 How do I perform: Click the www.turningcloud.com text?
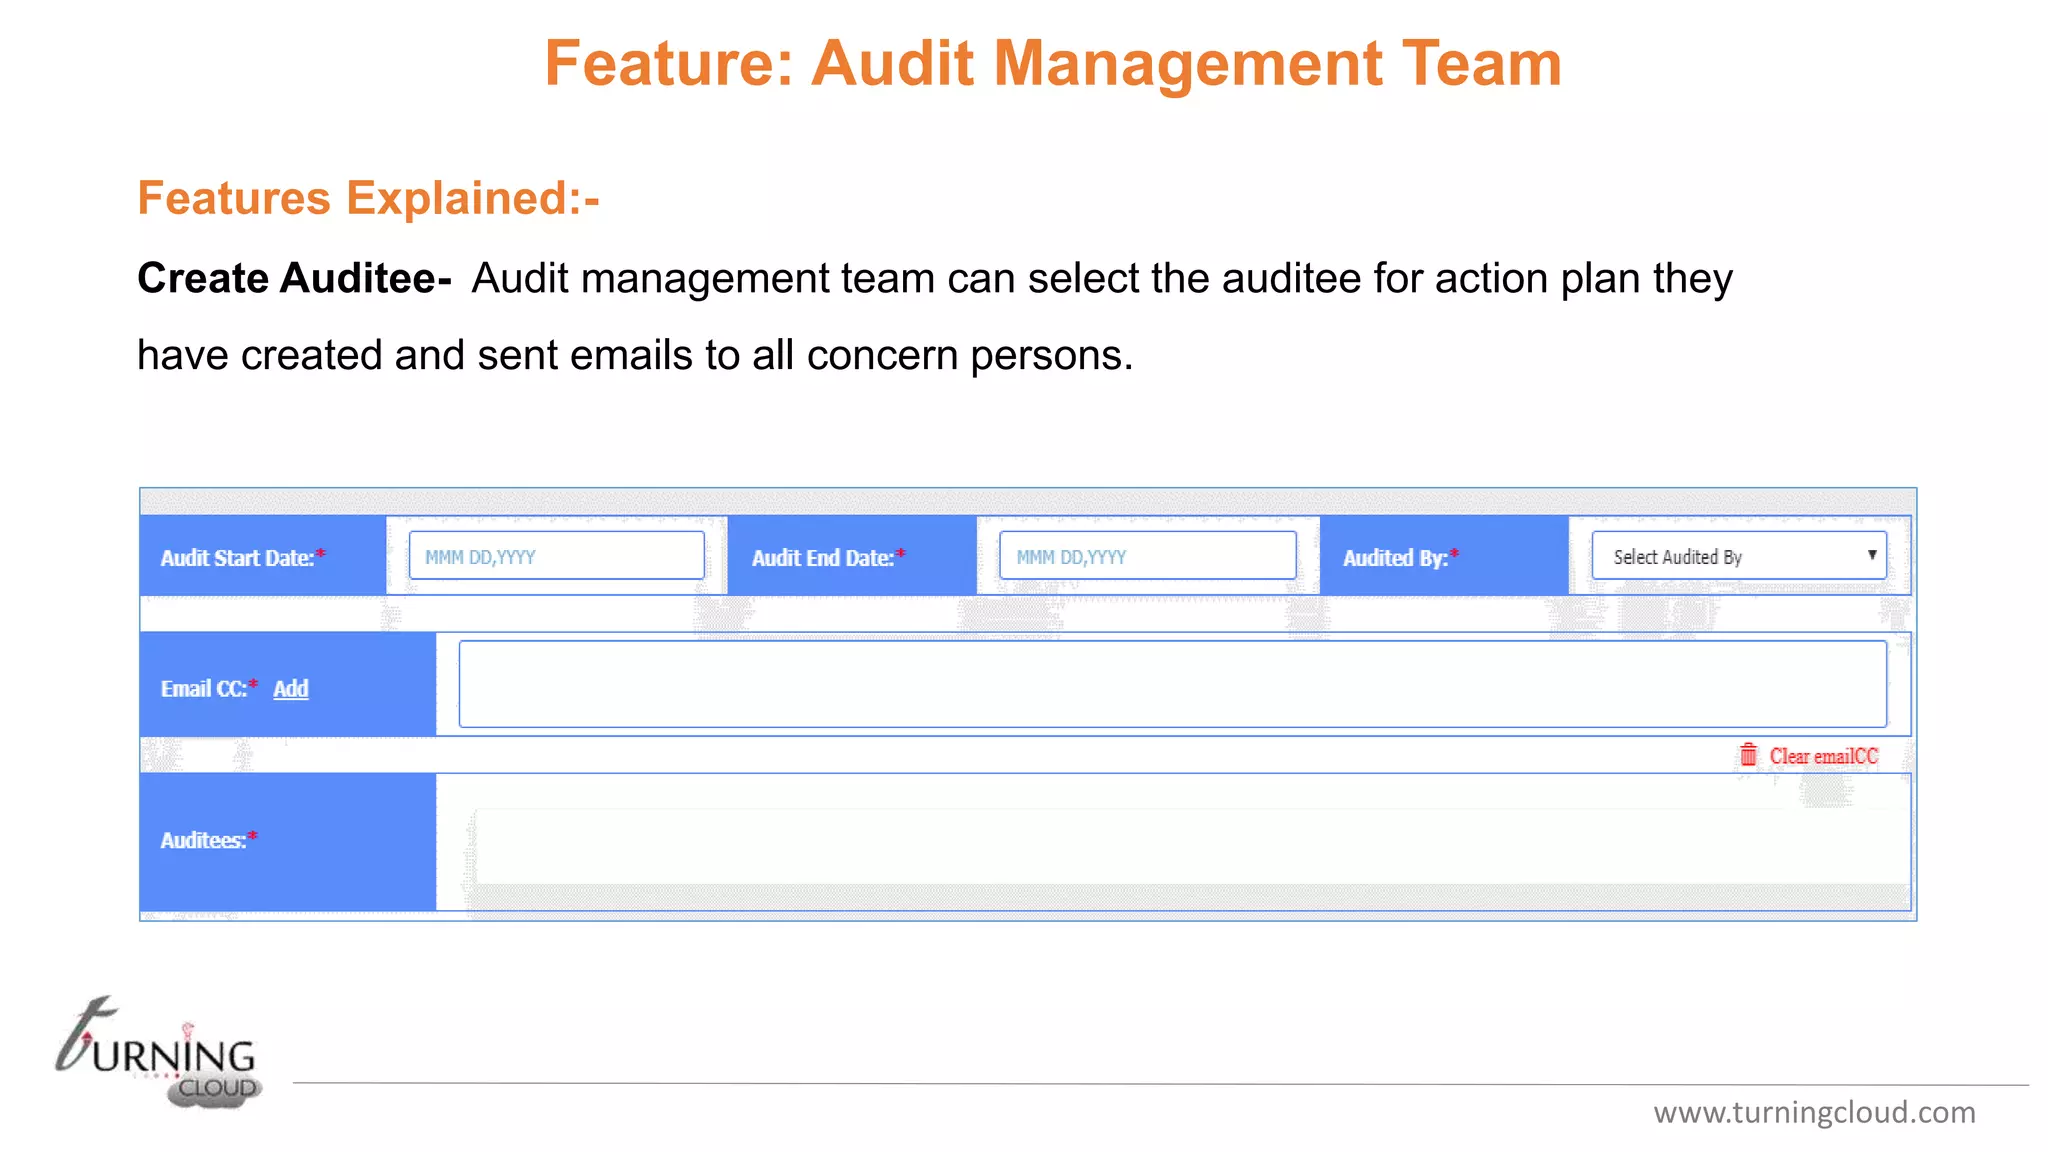(1814, 1112)
